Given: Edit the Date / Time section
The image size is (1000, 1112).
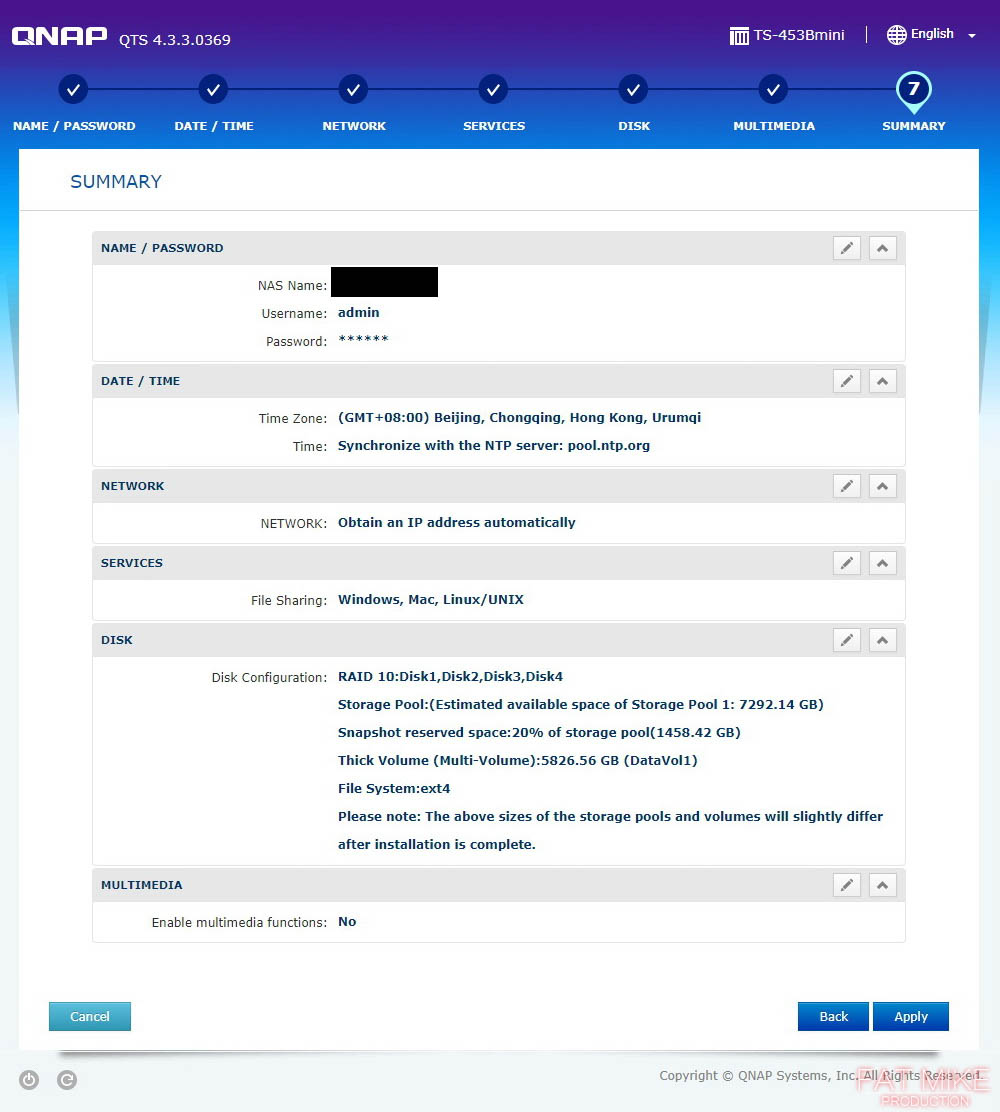Looking at the screenshot, I should [847, 381].
